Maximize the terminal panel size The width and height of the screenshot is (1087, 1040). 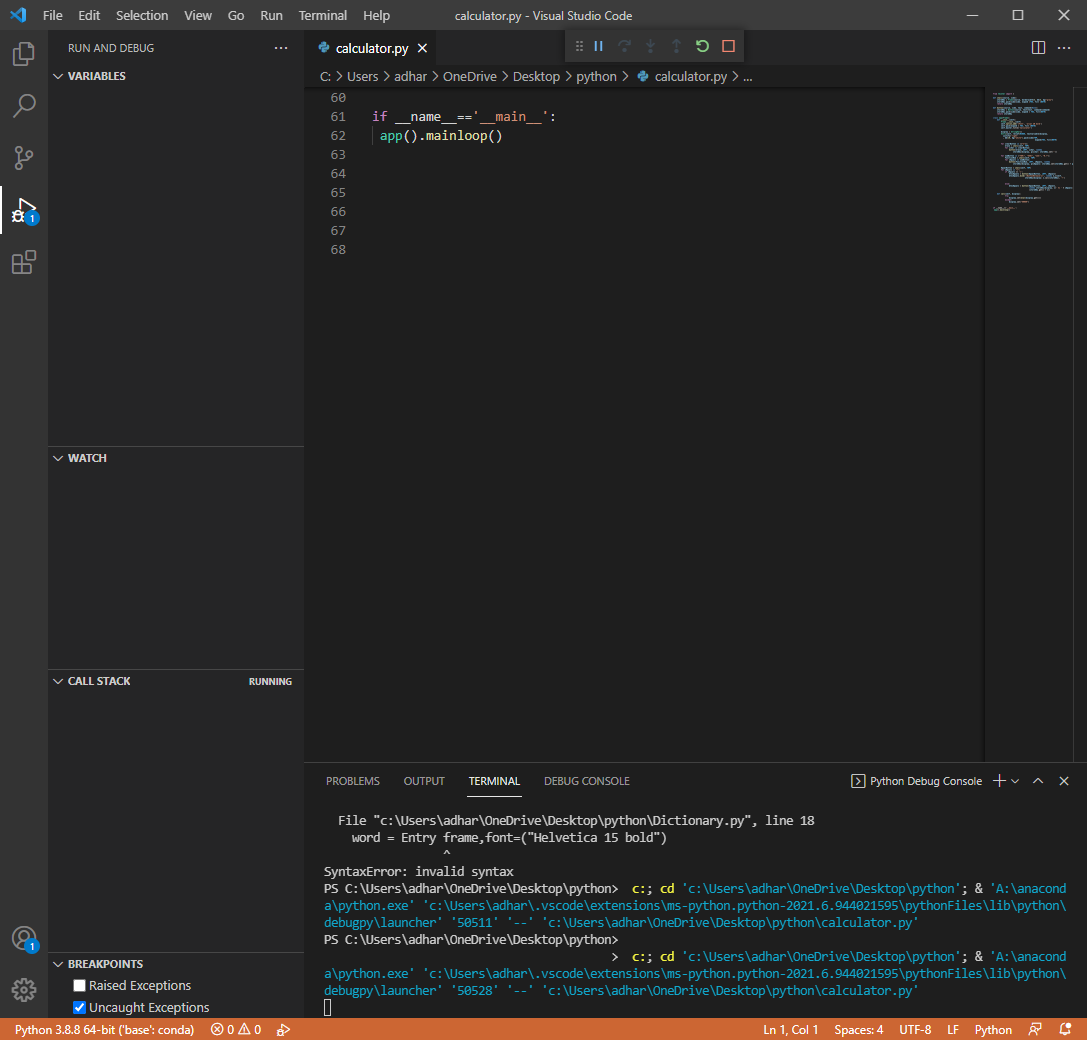coord(1038,781)
